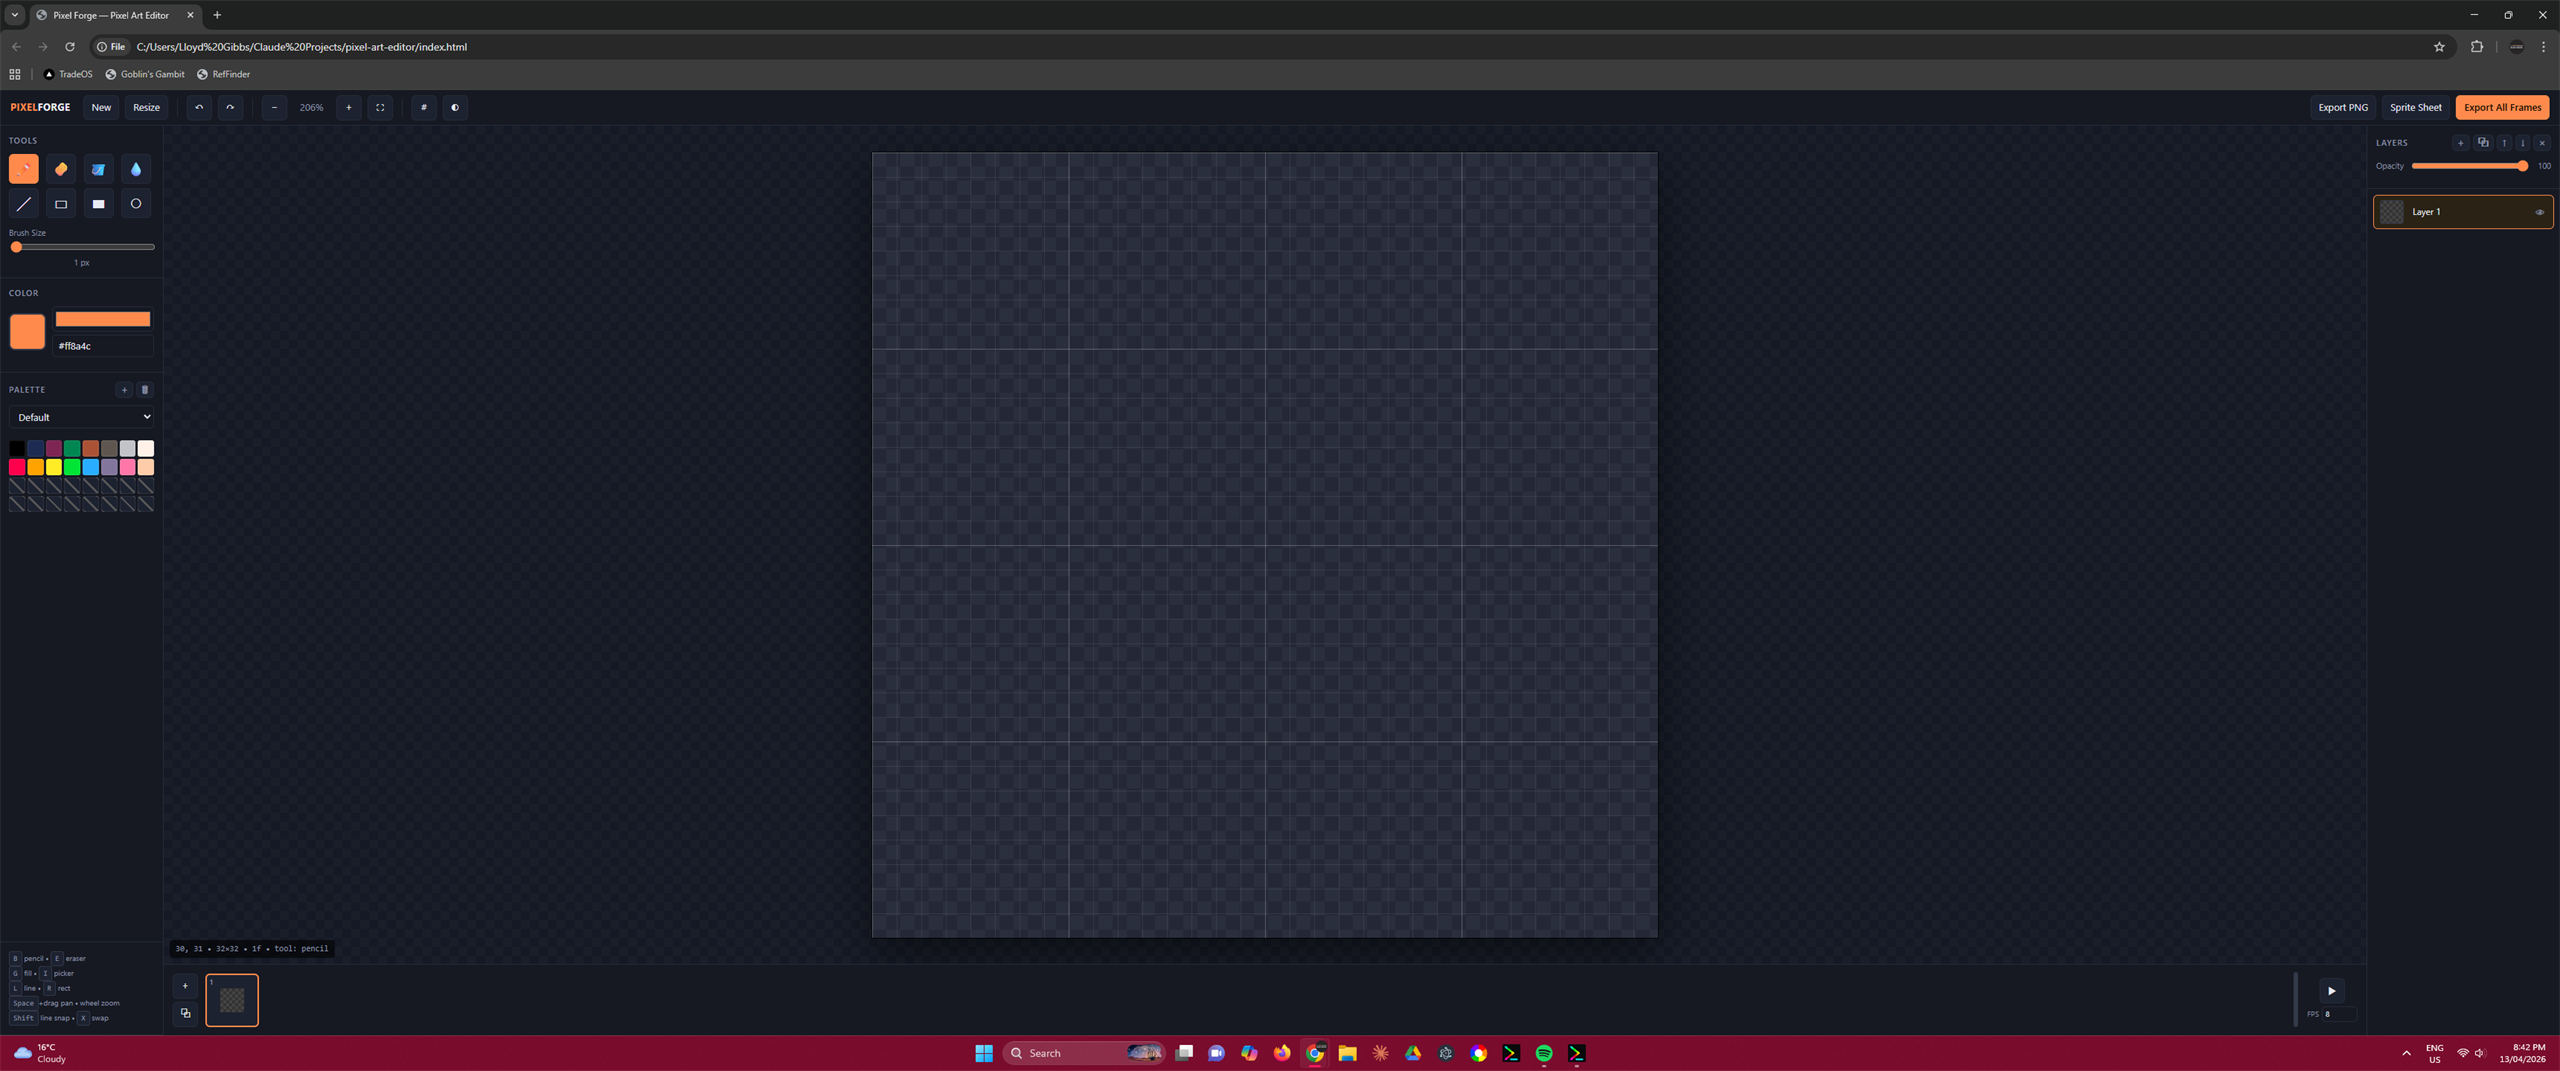
Task: Open the Goblin's Gambit bookmark
Action: click(x=145, y=74)
